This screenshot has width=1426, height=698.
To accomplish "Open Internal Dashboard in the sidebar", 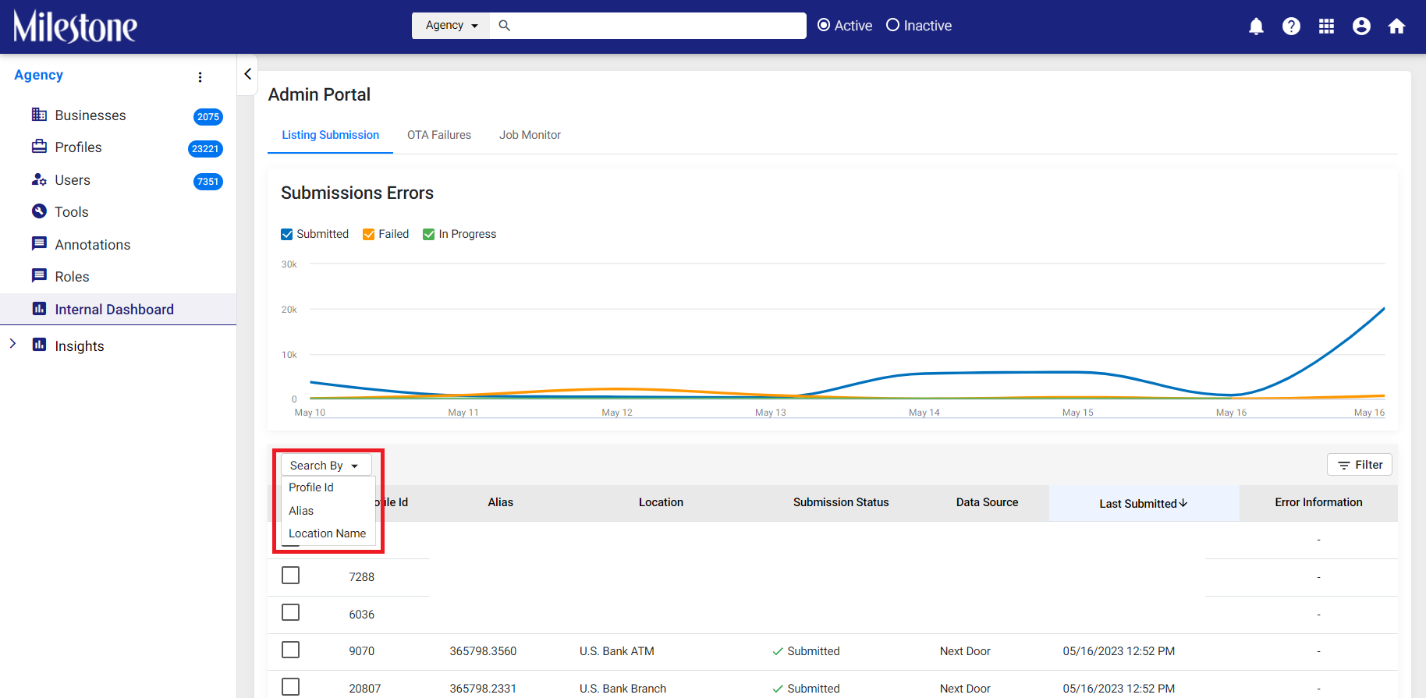I will [x=118, y=309].
